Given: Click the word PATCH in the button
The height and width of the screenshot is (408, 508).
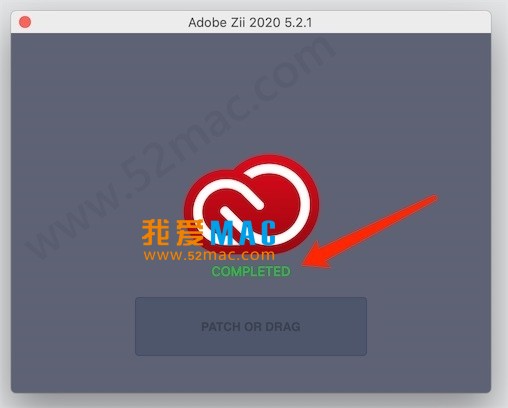Looking at the screenshot, I should tap(221, 327).
